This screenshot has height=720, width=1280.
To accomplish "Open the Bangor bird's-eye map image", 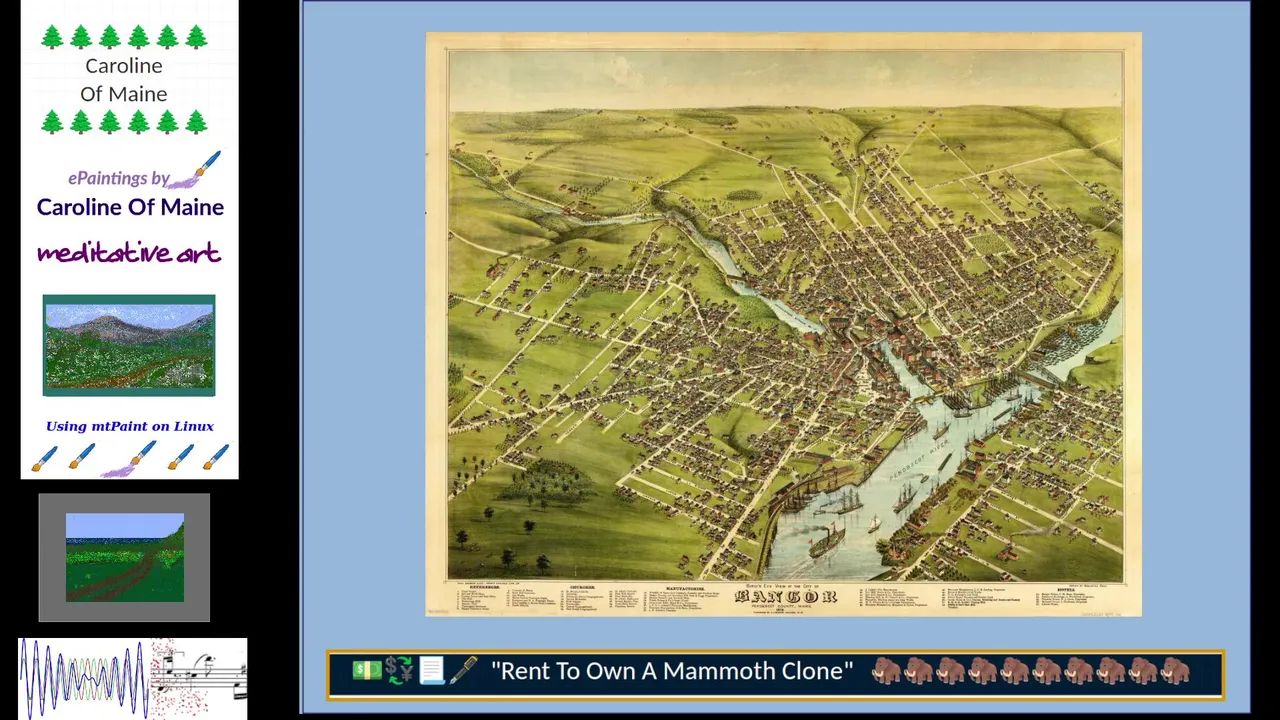I will (784, 324).
